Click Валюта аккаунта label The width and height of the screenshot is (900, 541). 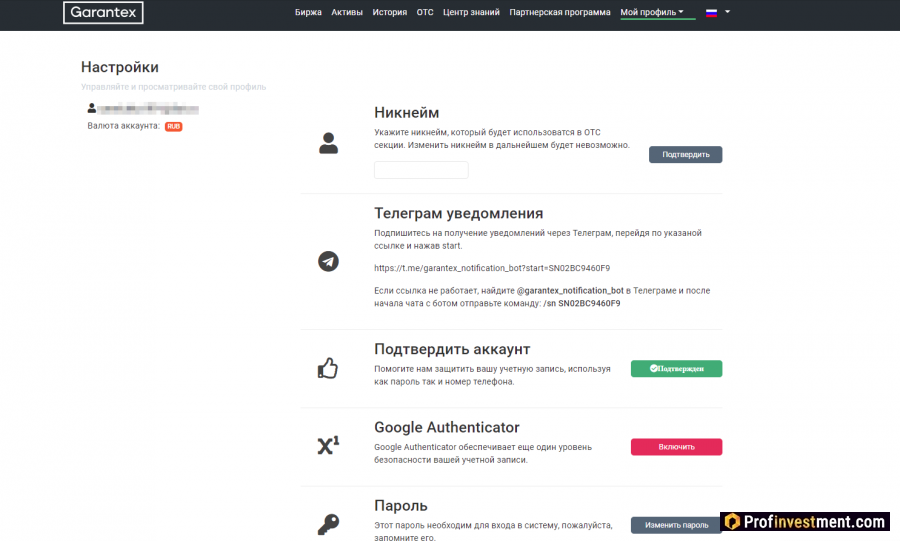123,126
